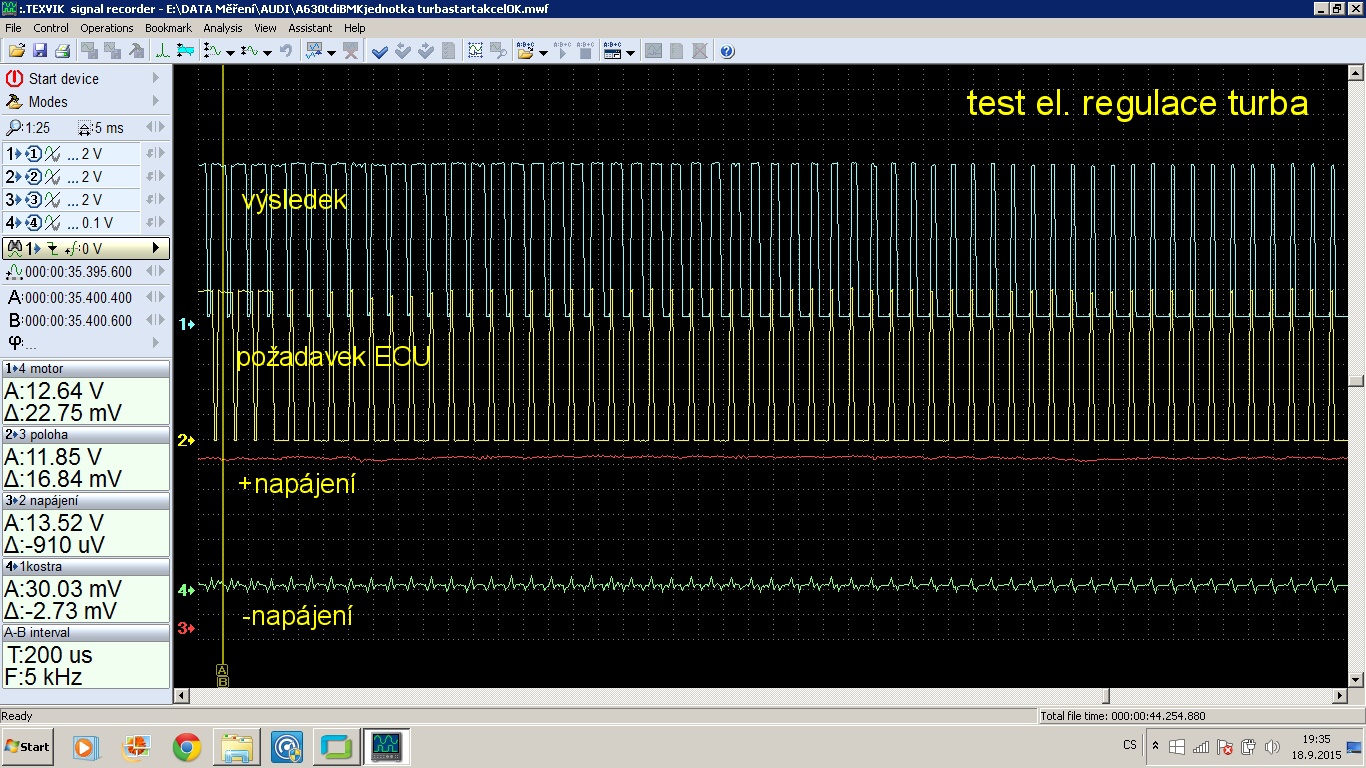Click channel 3 coupling wave icon
1366x768 pixels.
tap(52, 200)
